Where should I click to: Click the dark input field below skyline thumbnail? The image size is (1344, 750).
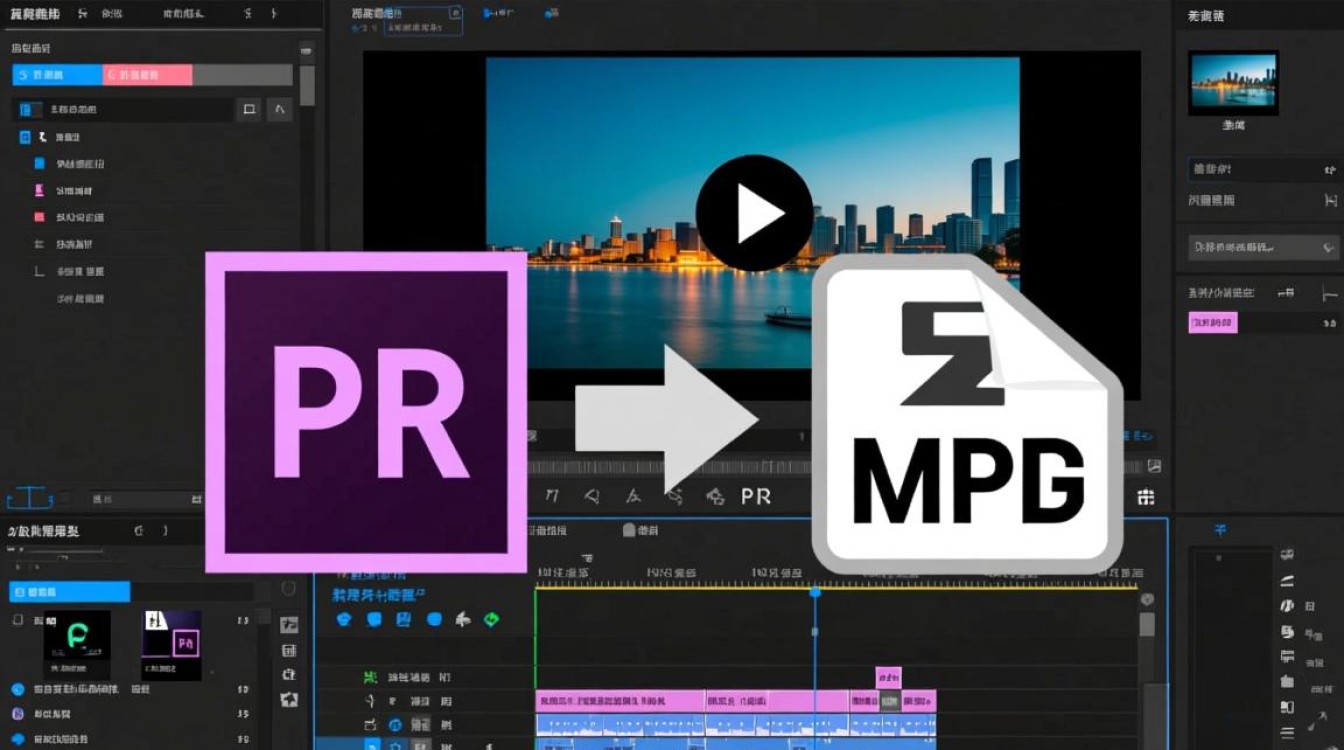(1263, 170)
